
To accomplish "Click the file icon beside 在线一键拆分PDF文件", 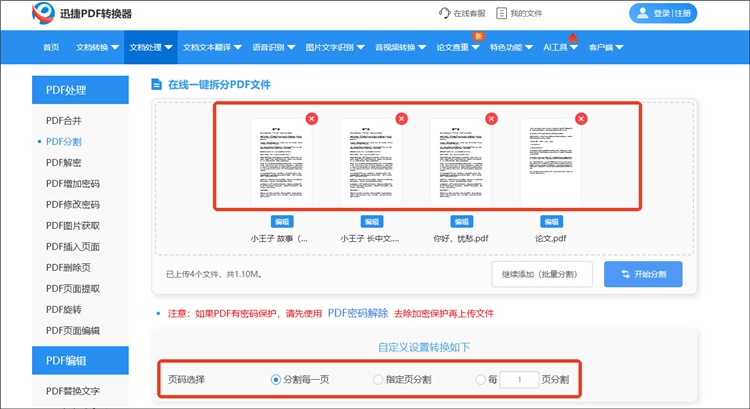I will (156, 86).
